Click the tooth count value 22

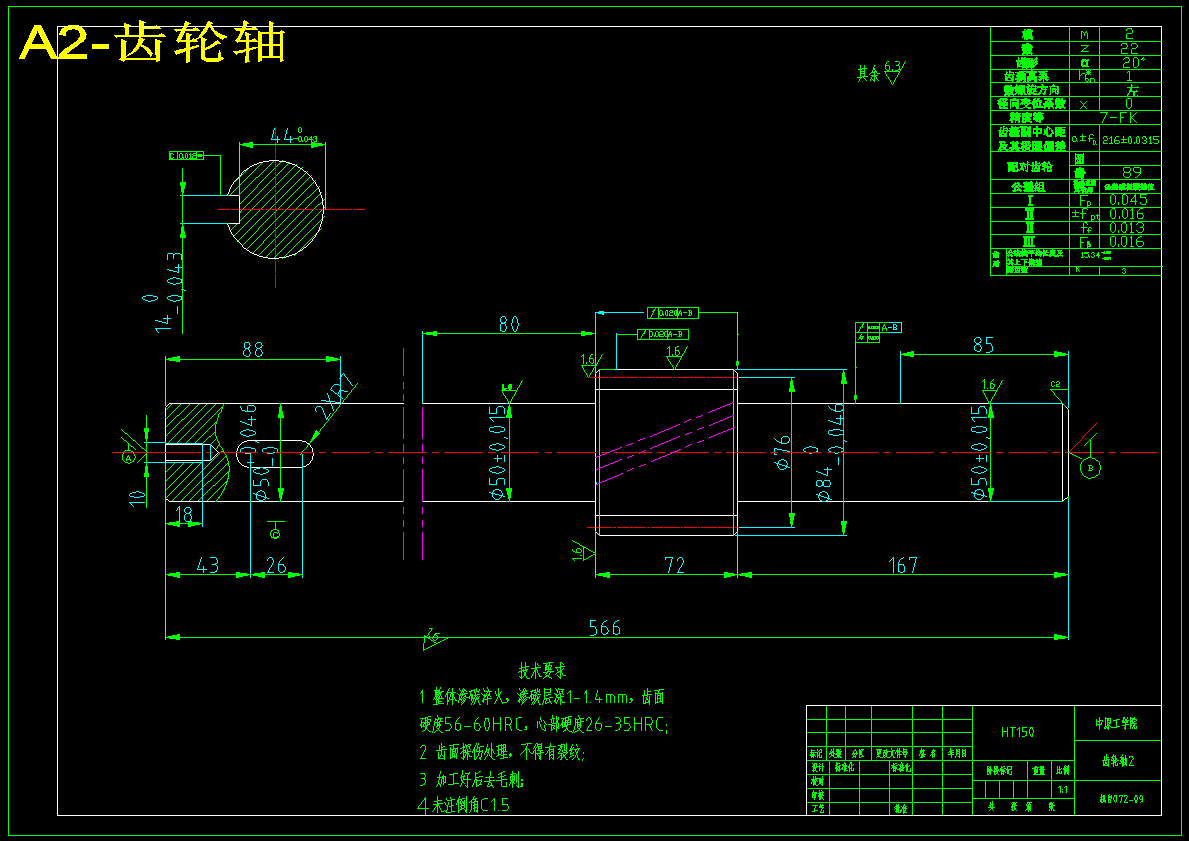1129,49
